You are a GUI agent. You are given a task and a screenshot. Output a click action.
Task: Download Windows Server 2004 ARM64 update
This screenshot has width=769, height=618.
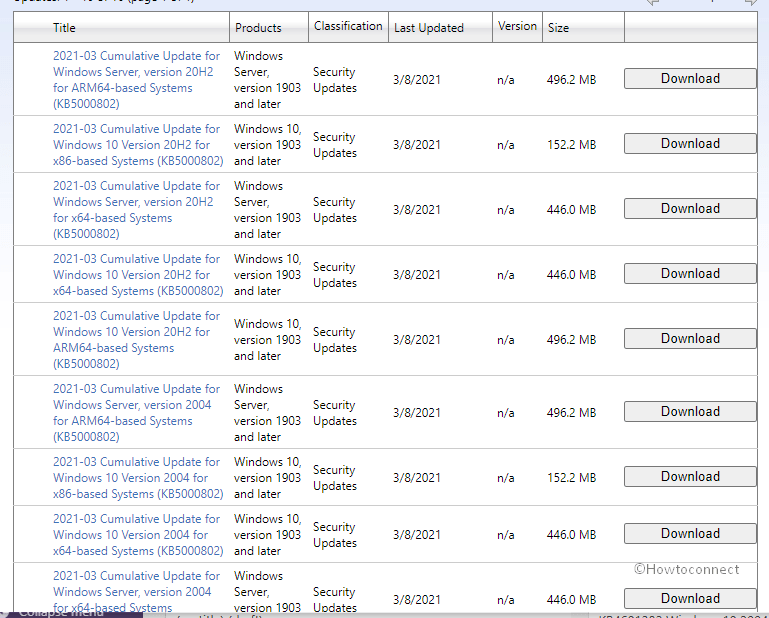[x=690, y=412]
